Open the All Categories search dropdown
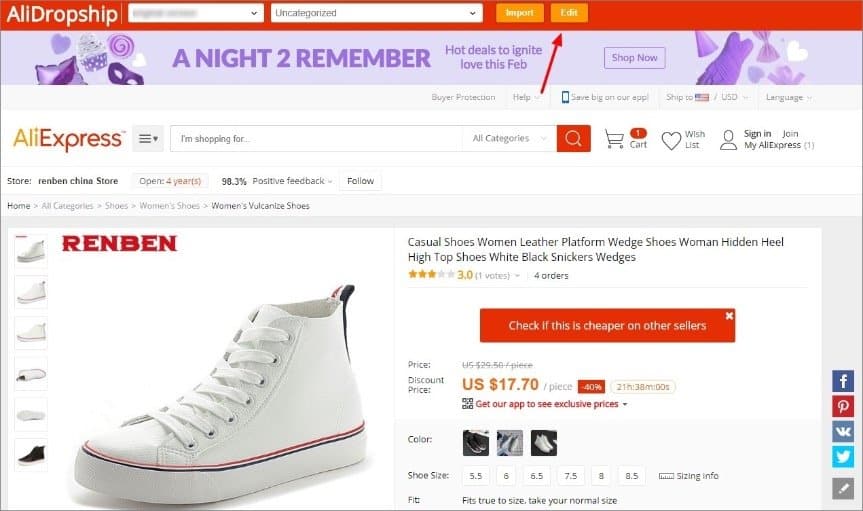This screenshot has width=863, height=511. click(511, 139)
